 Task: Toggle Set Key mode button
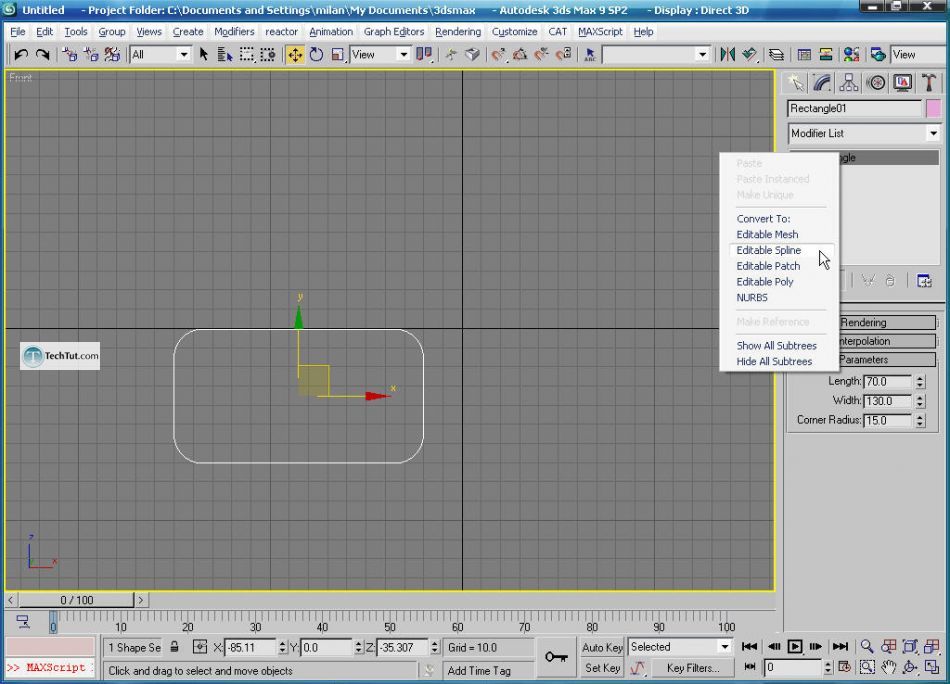(x=602, y=668)
